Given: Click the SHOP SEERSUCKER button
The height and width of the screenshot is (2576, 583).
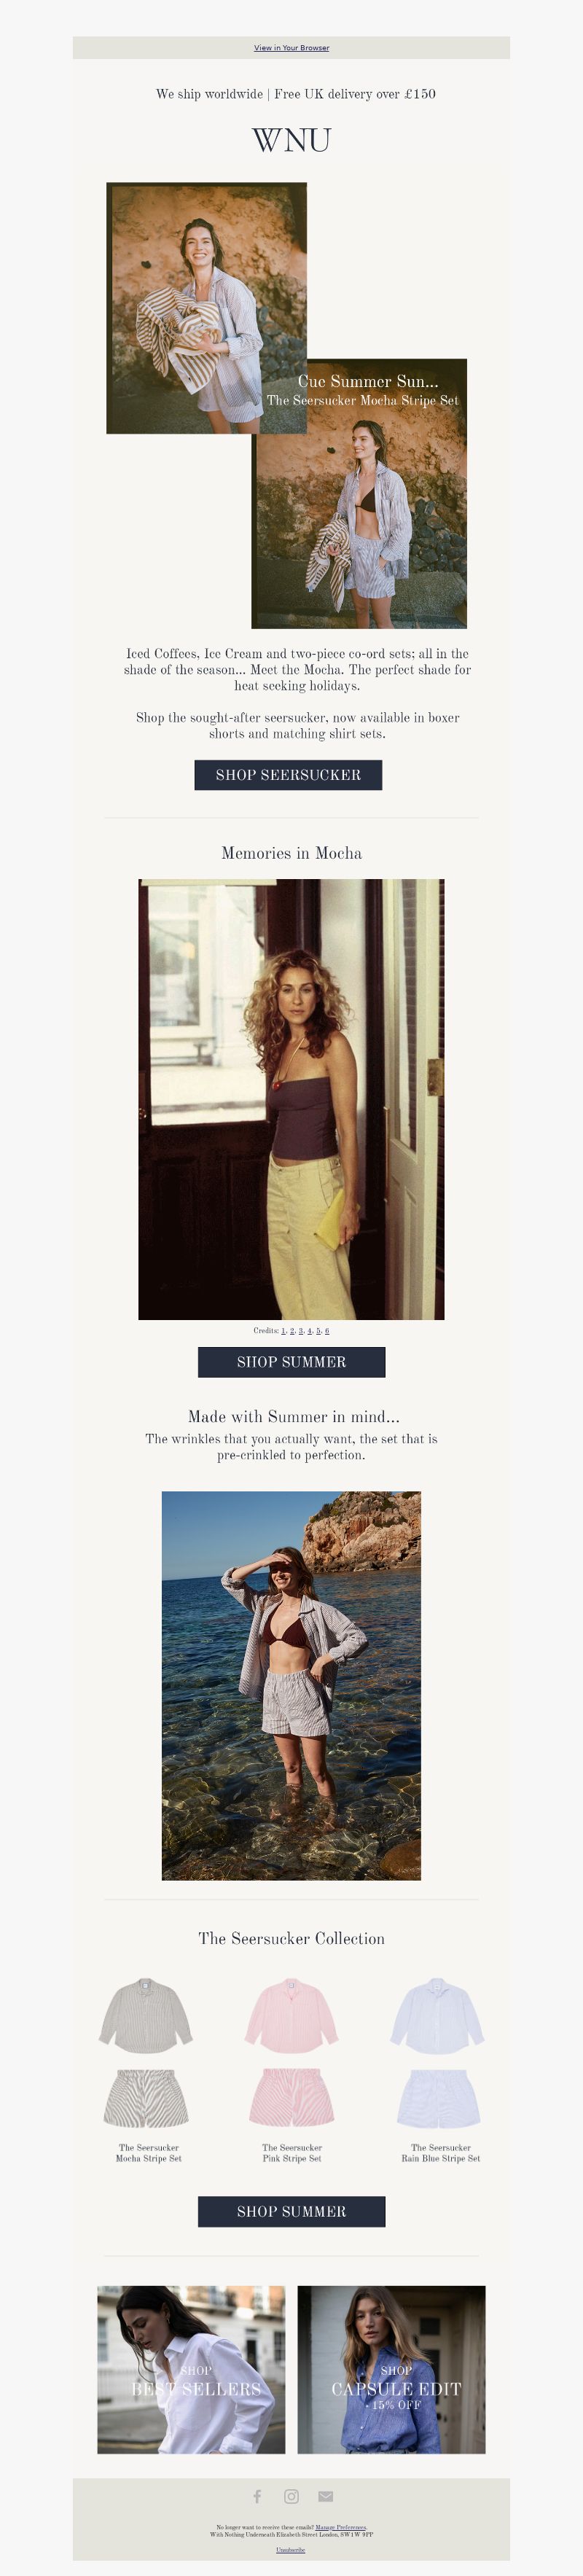Looking at the screenshot, I should tap(288, 775).
